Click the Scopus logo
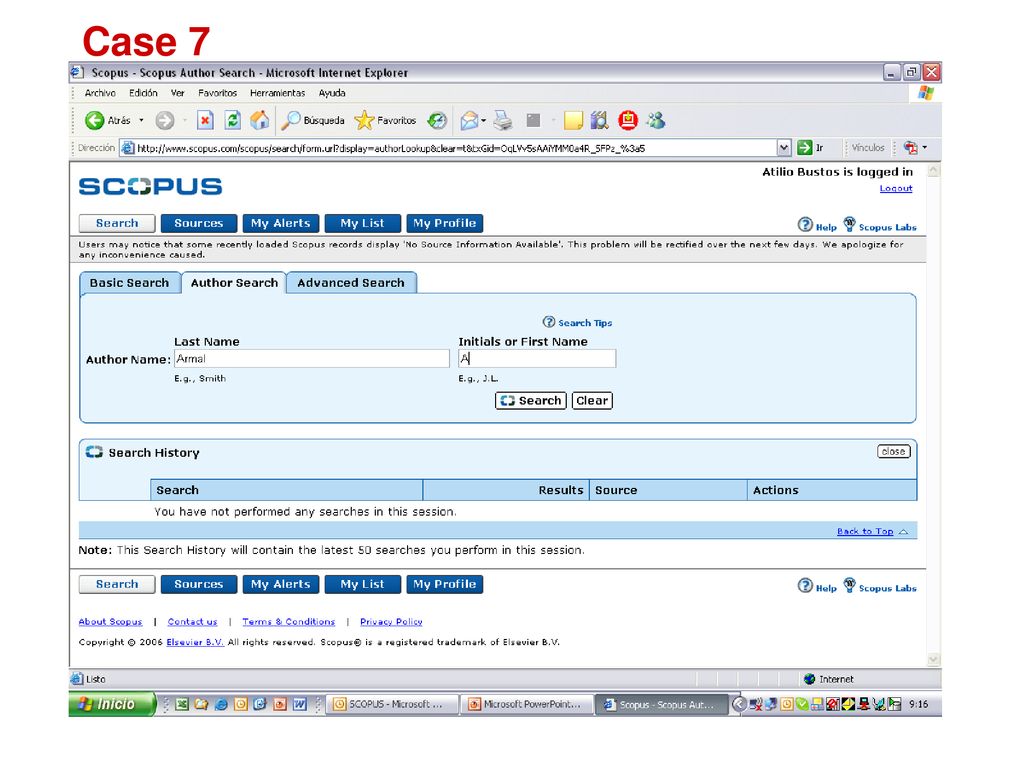This screenshot has height=768, width=1024. click(x=150, y=187)
